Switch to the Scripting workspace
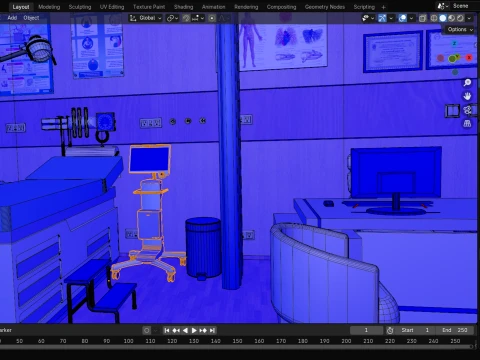Screen dimensions: 480x360 [x=364, y=7]
